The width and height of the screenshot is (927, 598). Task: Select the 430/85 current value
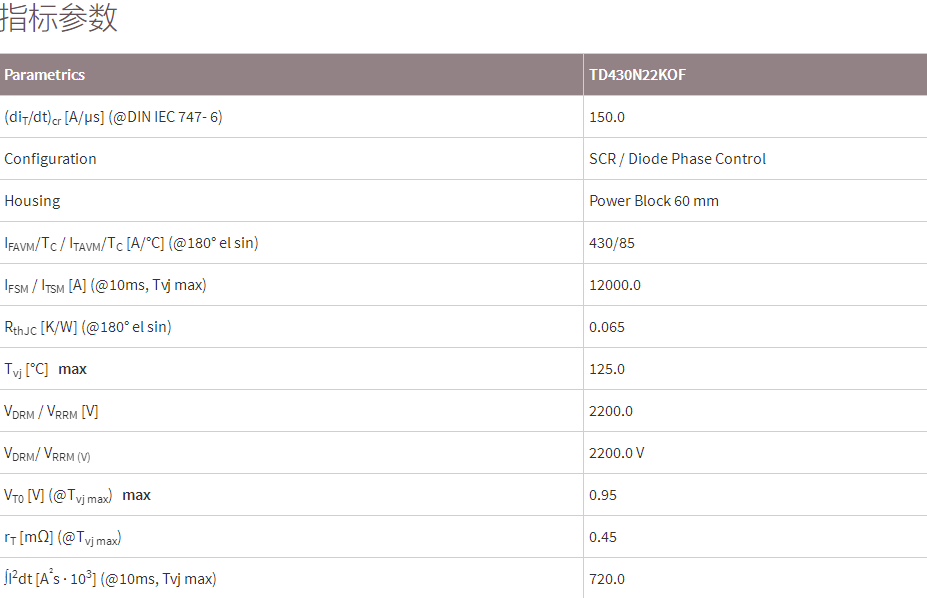click(x=610, y=243)
